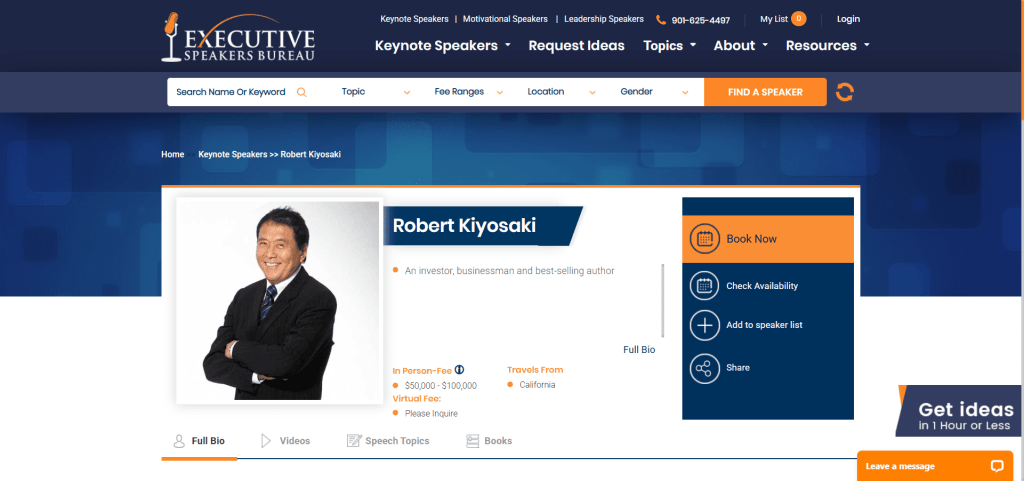The image size is (1024, 481).
Task: Click the search magnifier icon
Action: (x=302, y=92)
